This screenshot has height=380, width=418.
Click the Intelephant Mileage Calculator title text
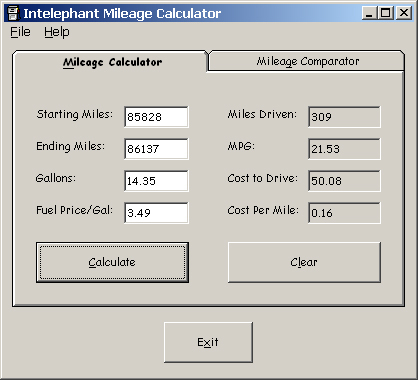pyautogui.click(x=122, y=14)
